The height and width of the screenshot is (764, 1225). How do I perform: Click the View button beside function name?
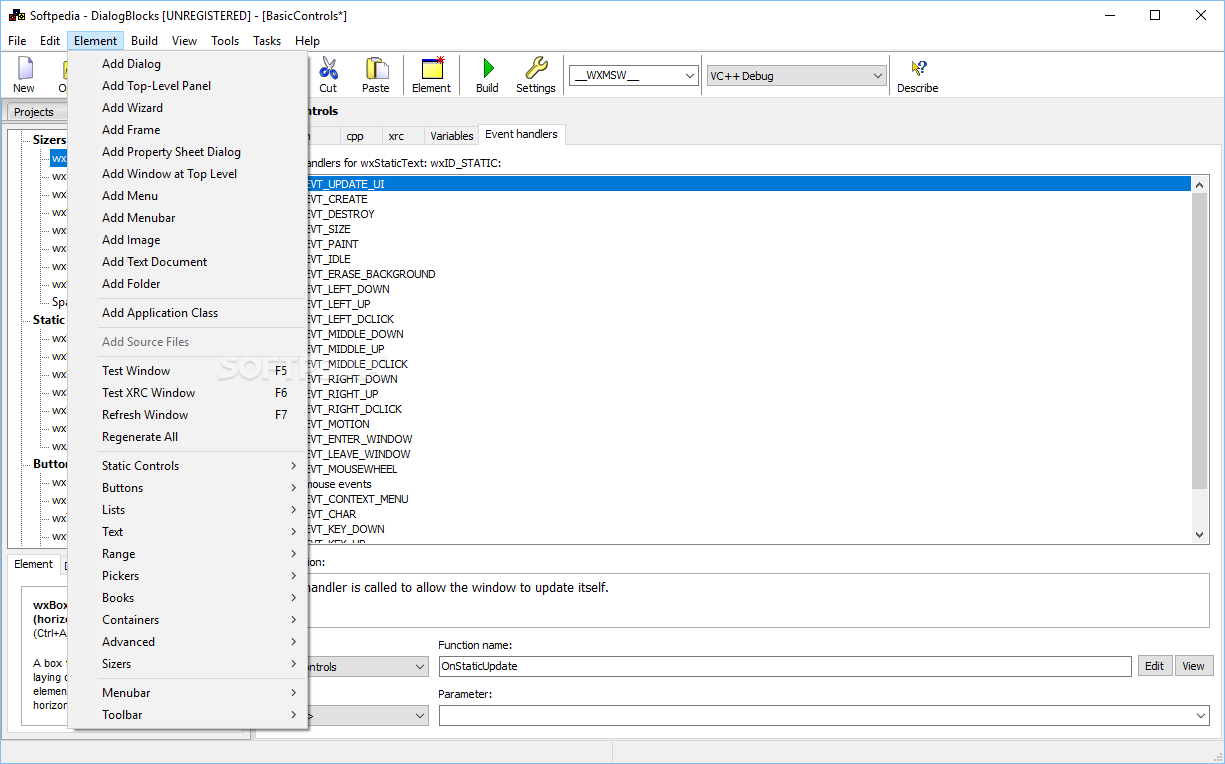coord(1194,666)
